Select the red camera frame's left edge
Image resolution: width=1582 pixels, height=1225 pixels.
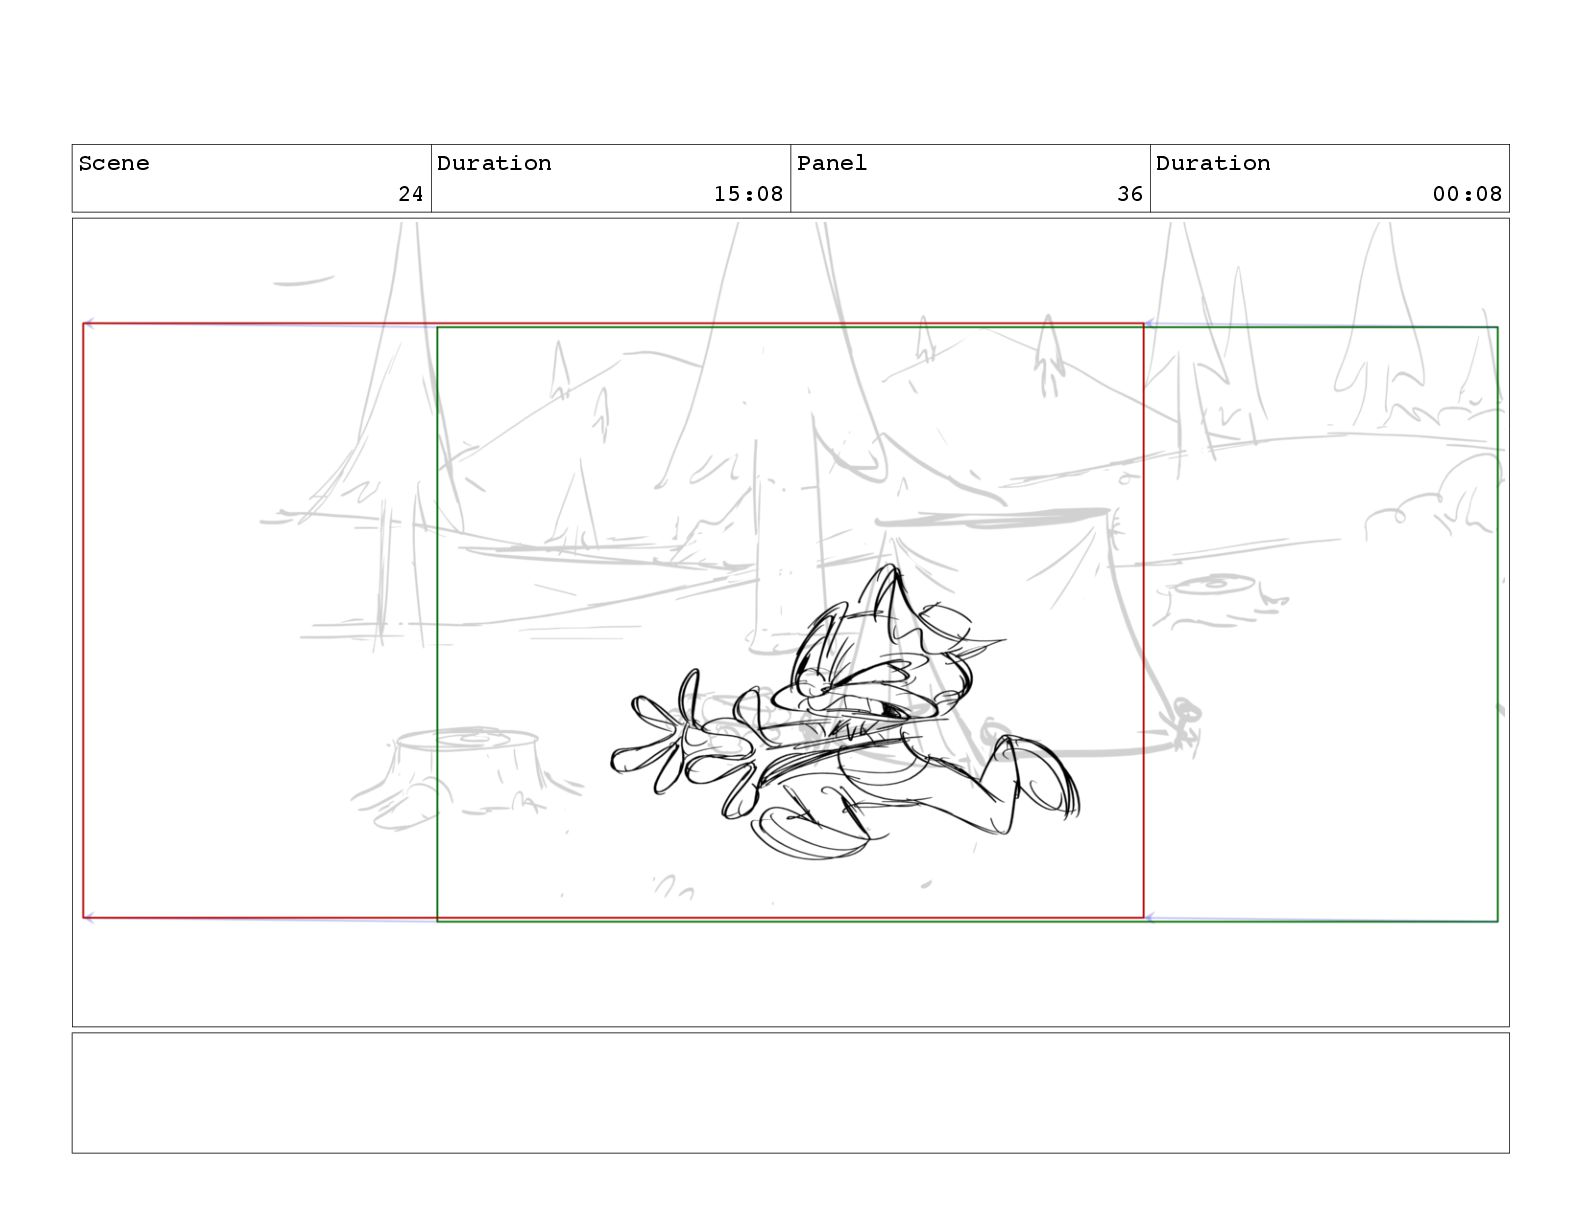(x=83, y=620)
